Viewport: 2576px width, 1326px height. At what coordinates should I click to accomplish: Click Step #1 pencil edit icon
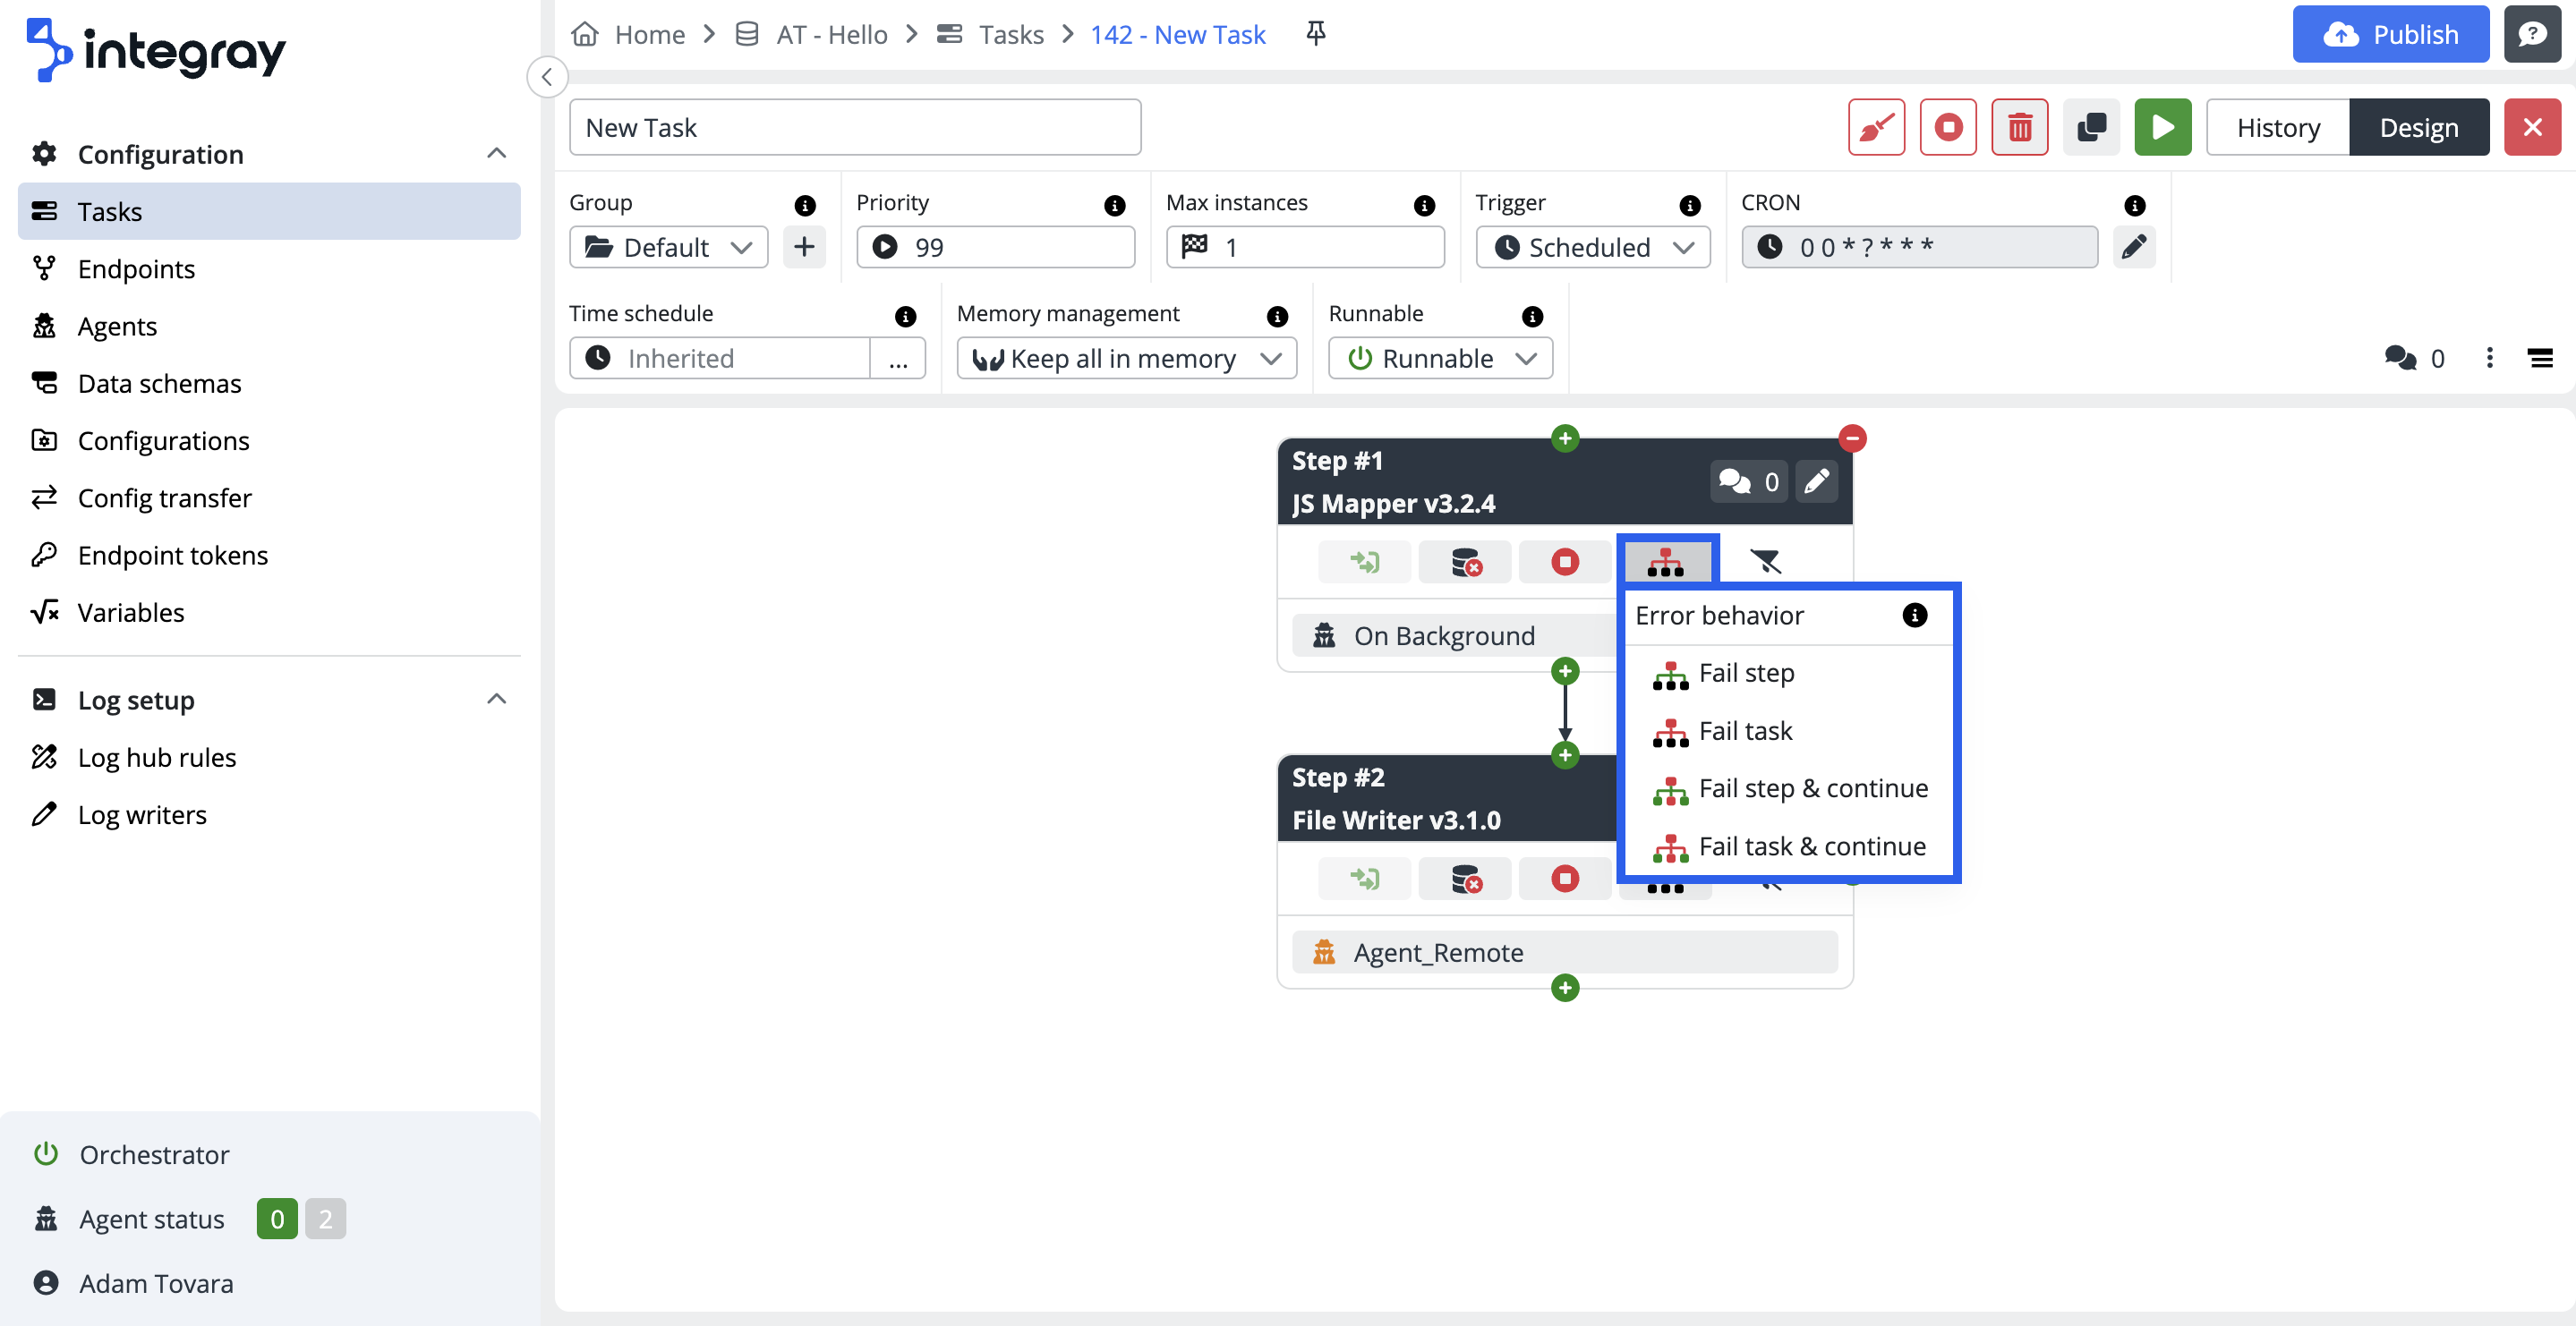pos(1816,482)
